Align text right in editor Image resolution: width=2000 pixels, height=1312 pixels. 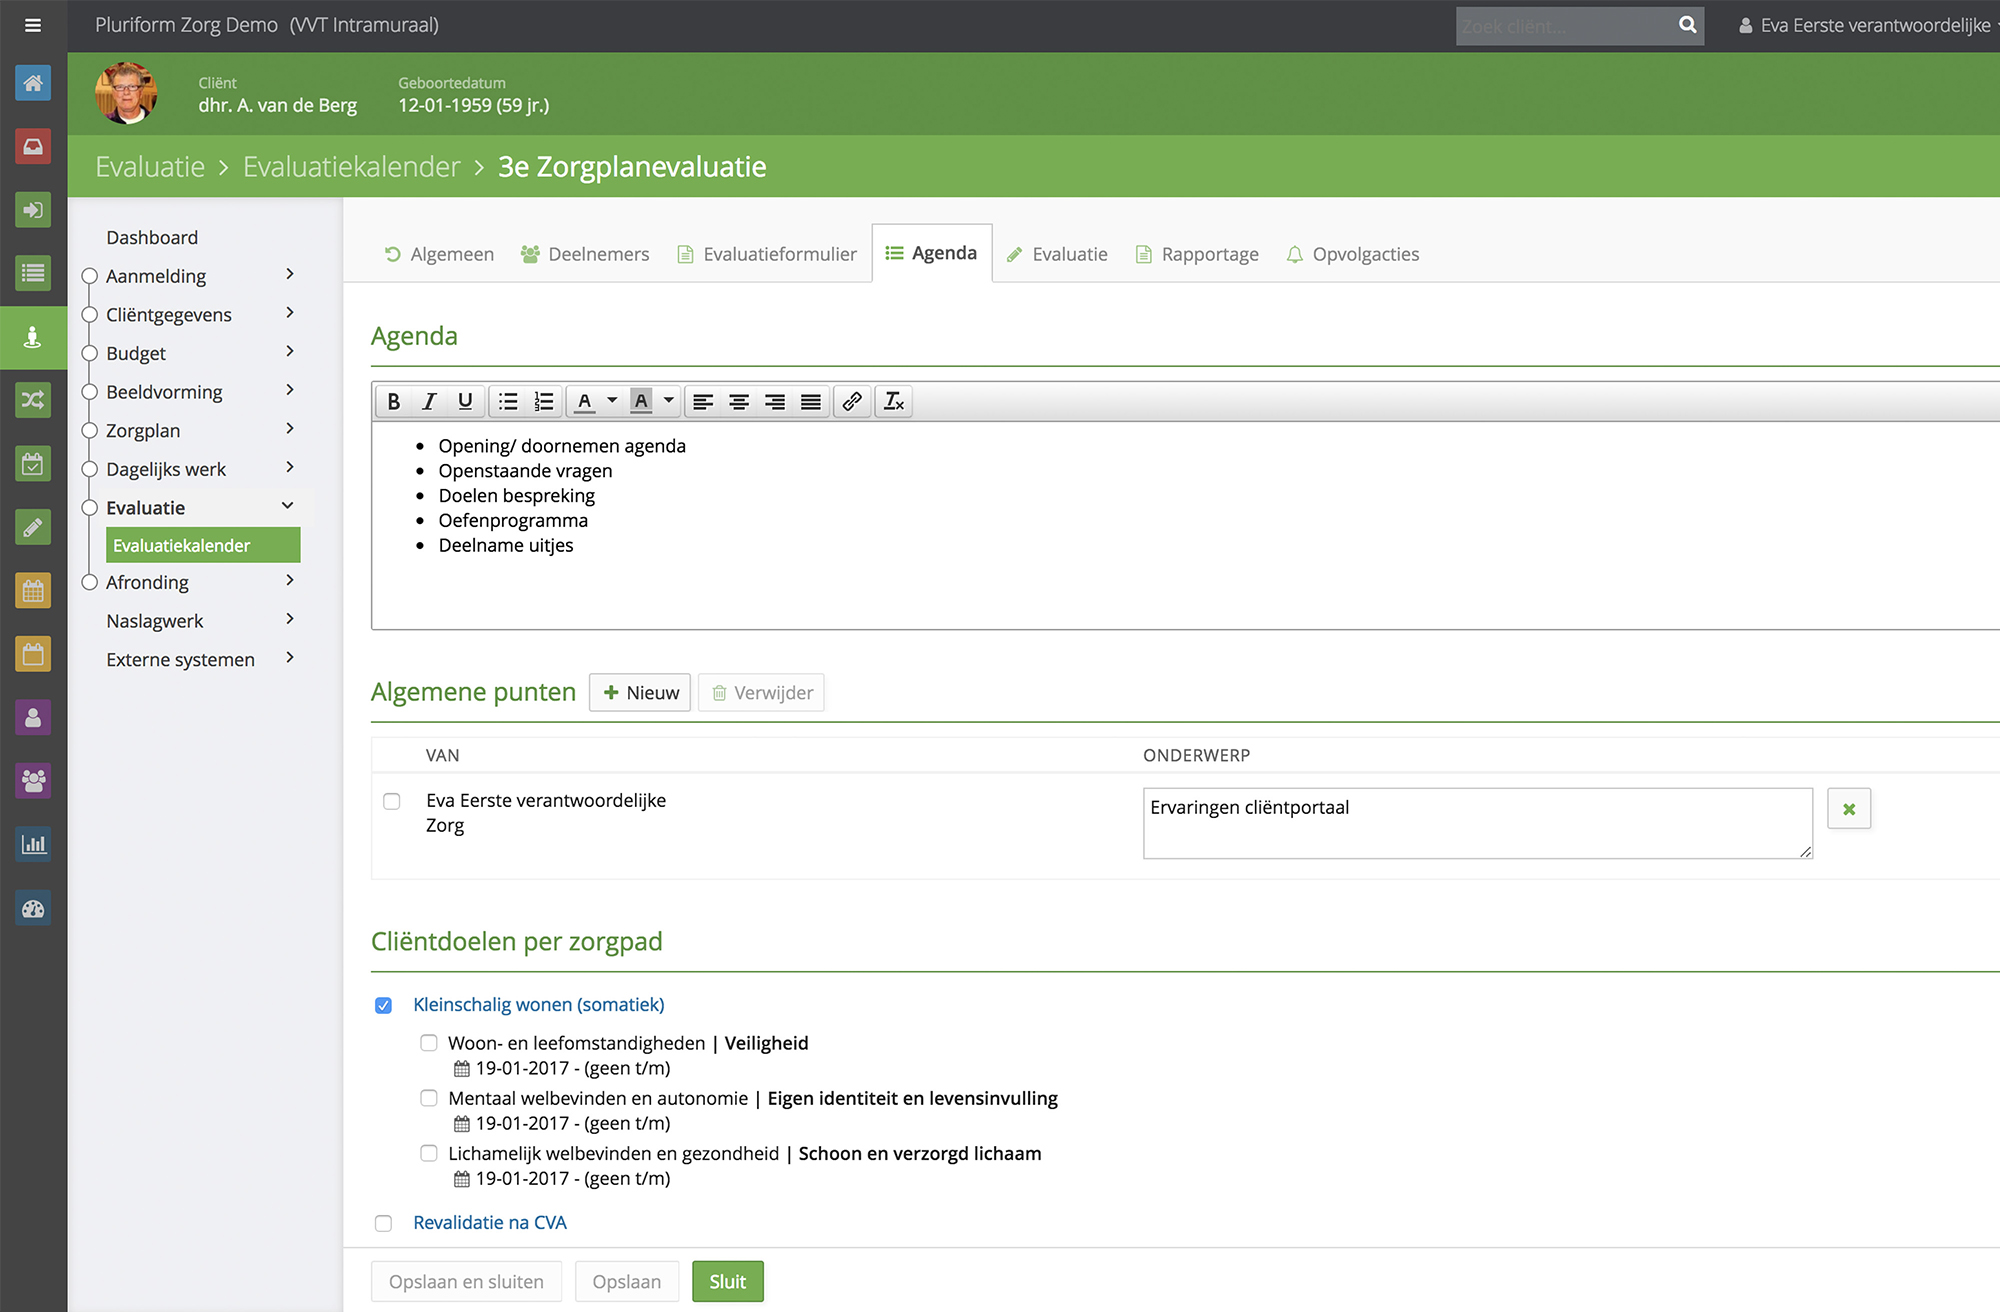click(775, 402)
